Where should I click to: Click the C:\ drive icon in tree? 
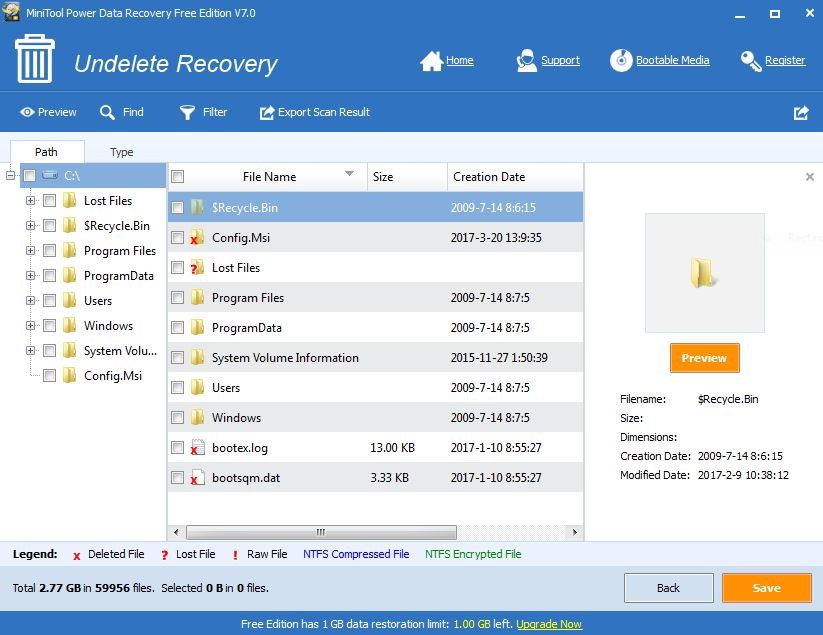point(50,175)
